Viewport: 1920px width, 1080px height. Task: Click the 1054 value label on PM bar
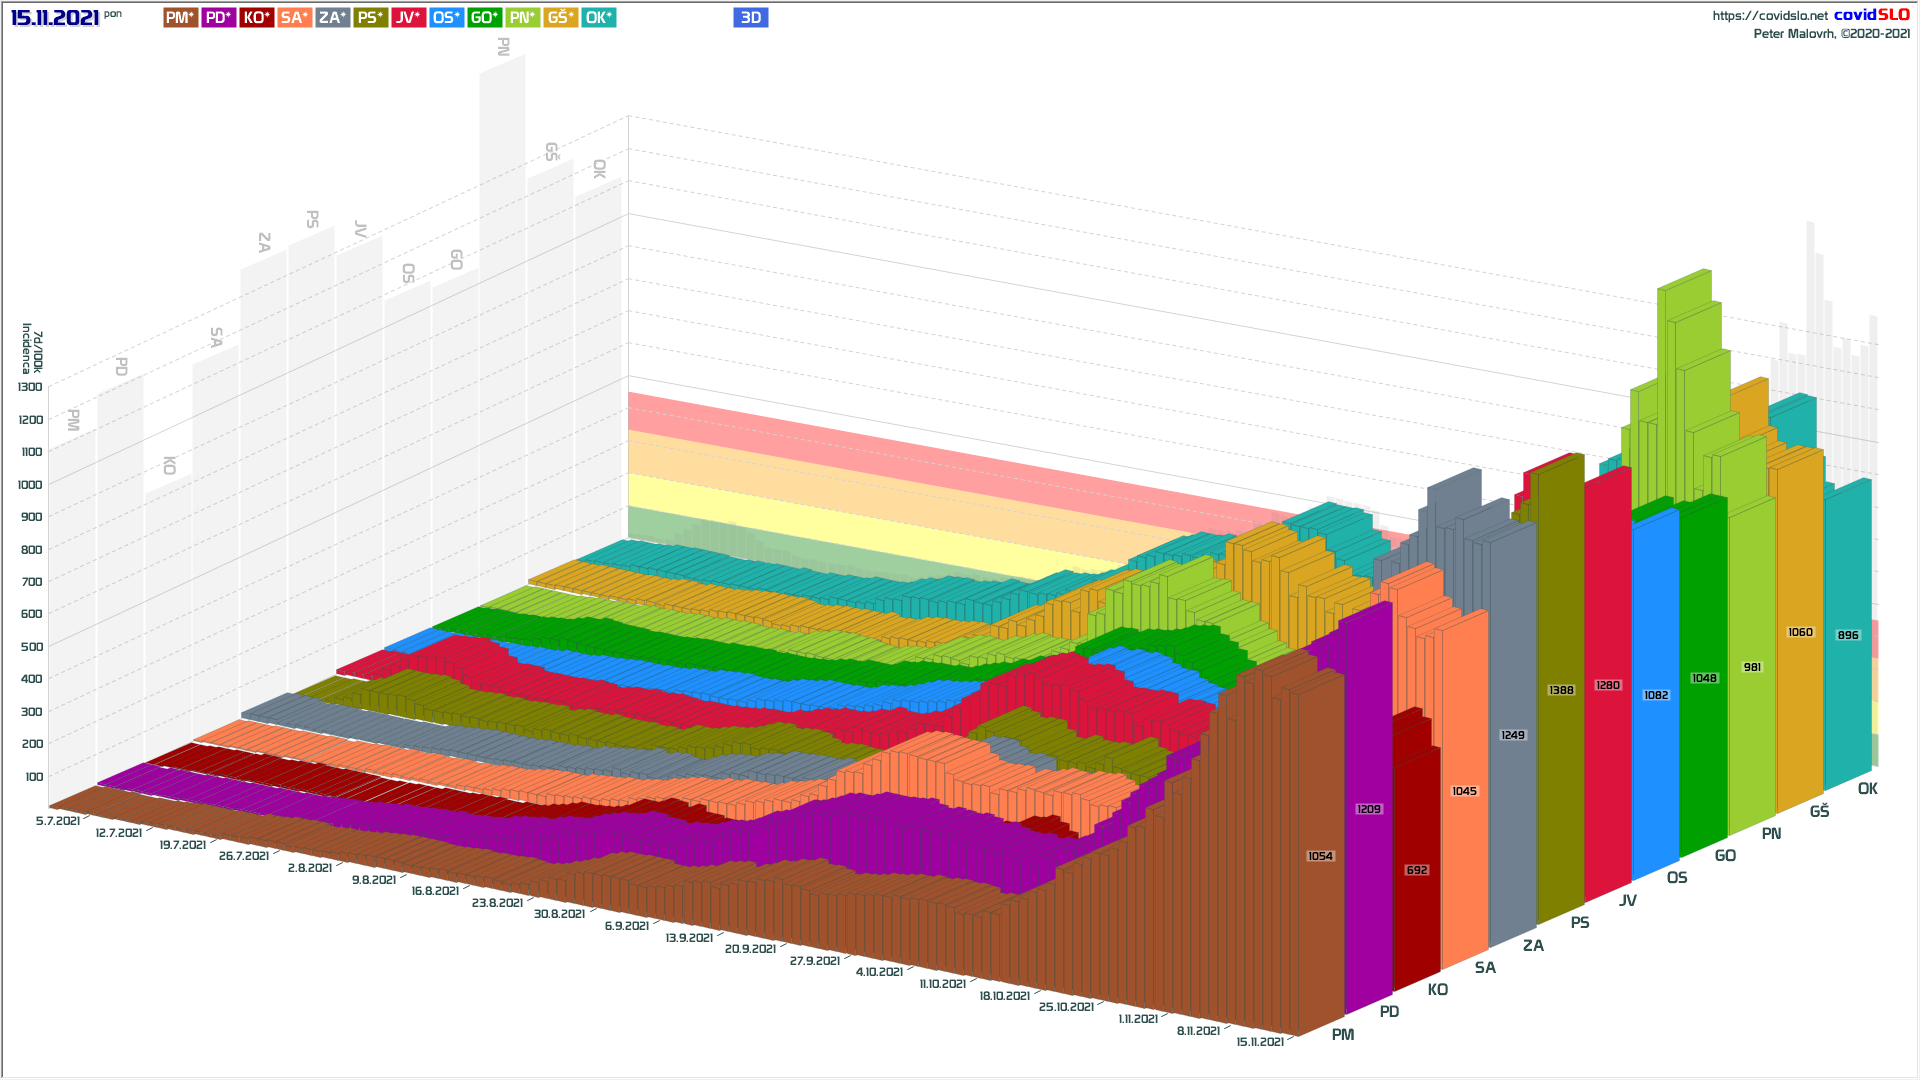coord(1320,856)
